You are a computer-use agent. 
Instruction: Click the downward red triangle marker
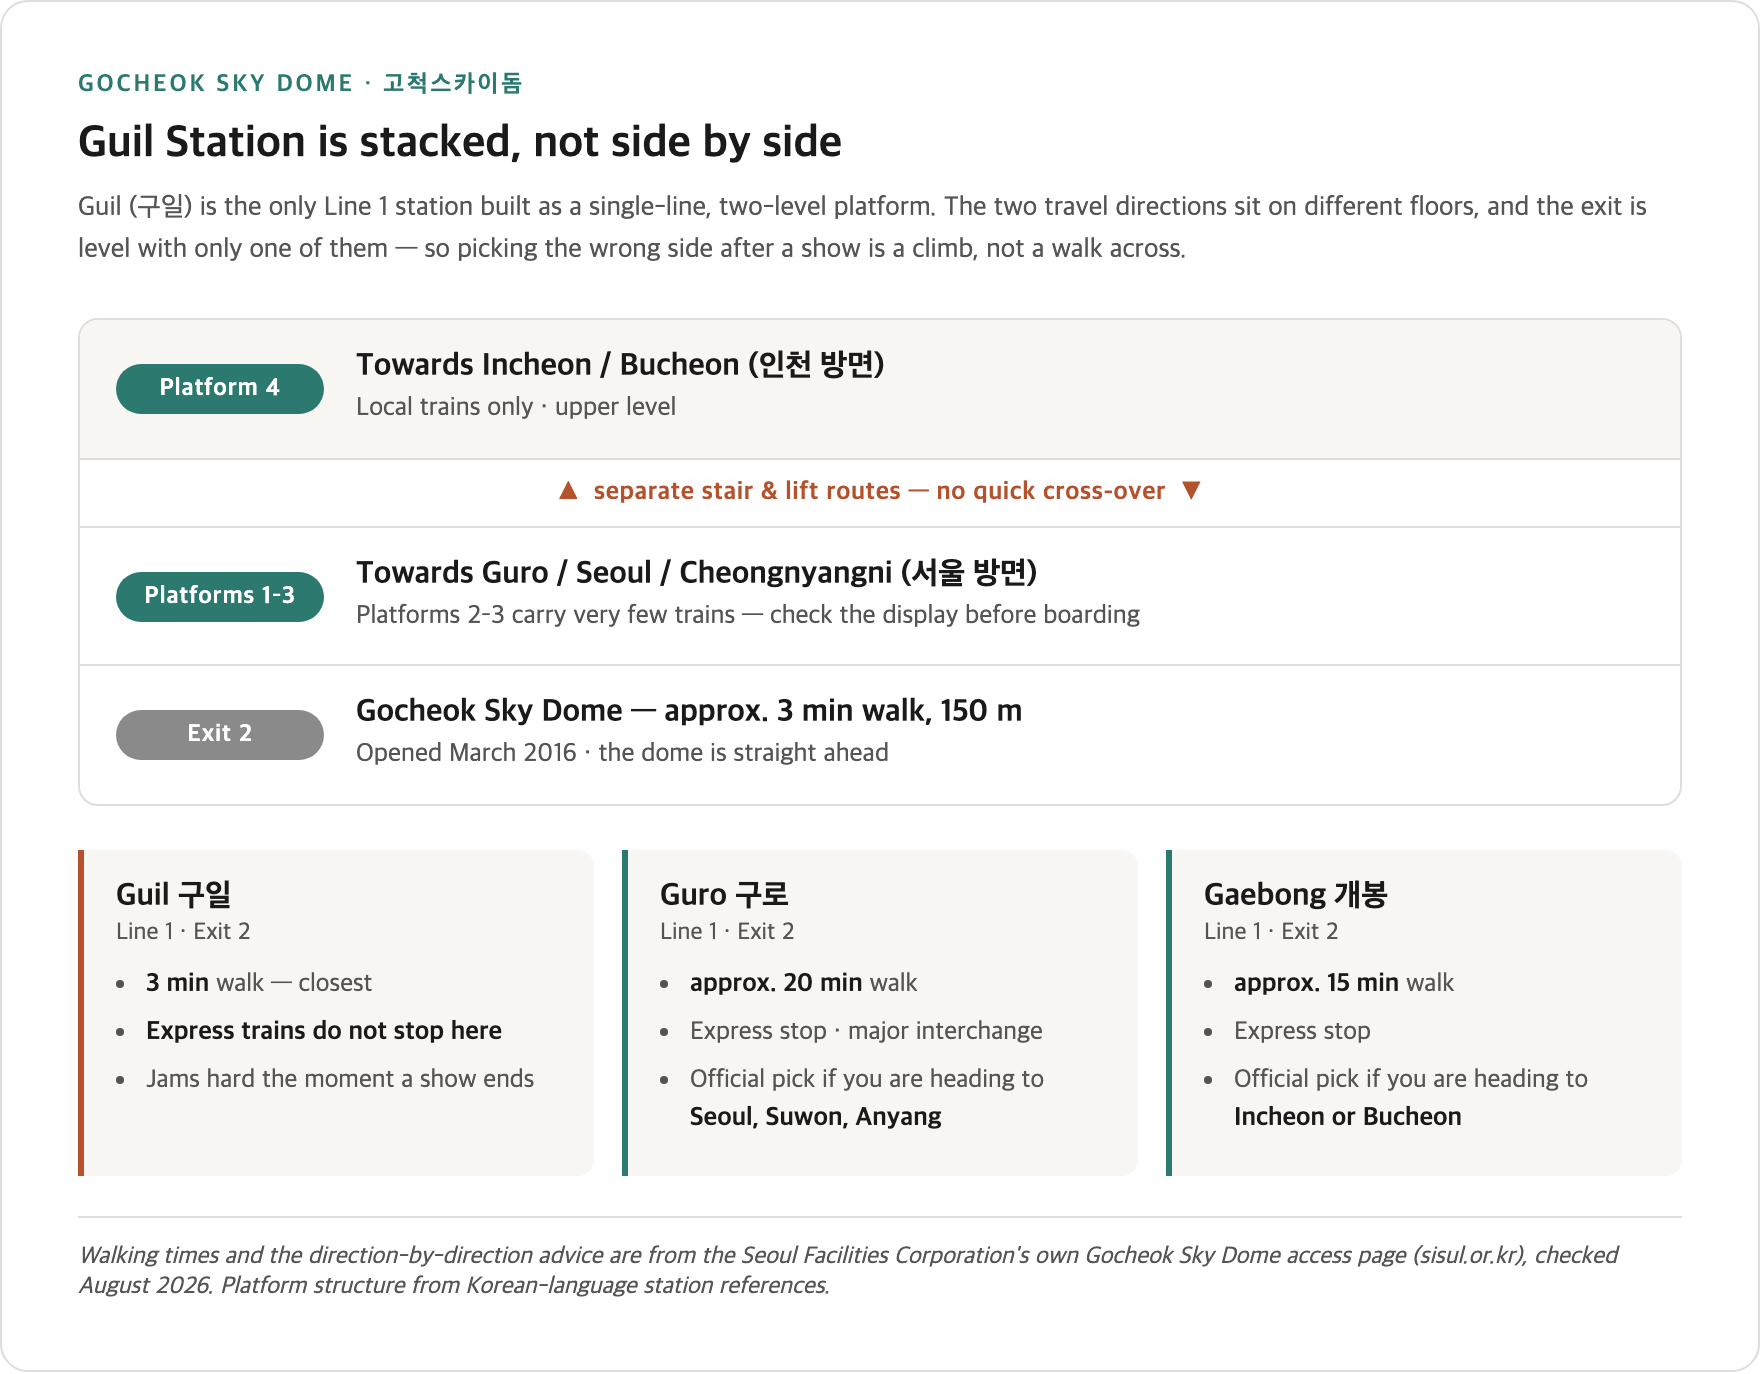click(1191, 490)
